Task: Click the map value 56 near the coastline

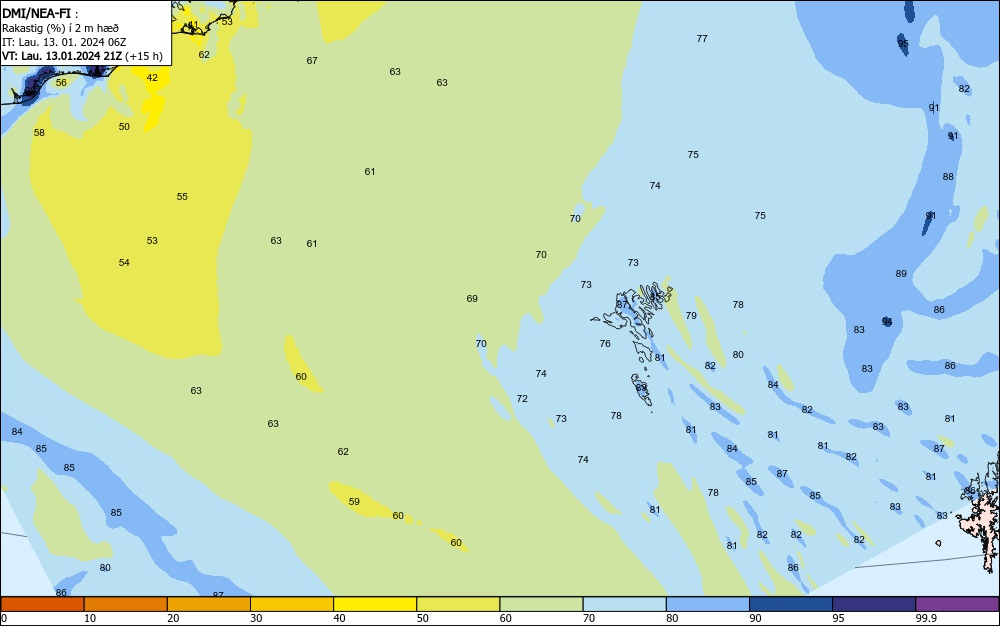Action: (x=61, y=82)
